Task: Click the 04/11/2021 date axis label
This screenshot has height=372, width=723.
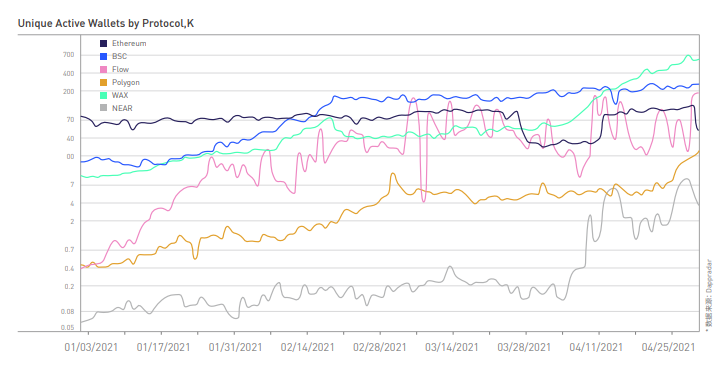Action: 596,347
